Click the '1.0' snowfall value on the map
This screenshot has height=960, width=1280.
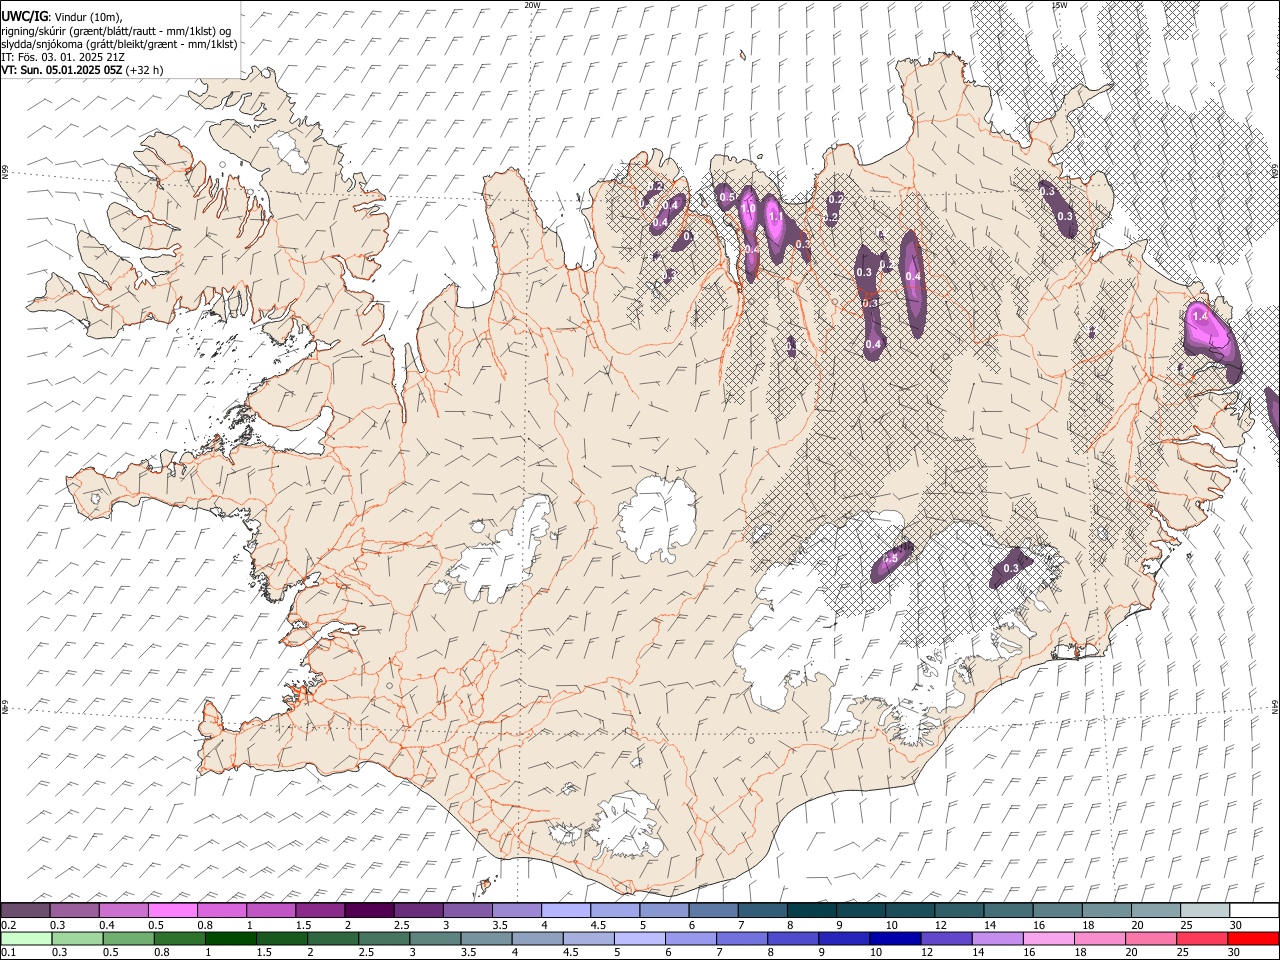pos(748,207)
